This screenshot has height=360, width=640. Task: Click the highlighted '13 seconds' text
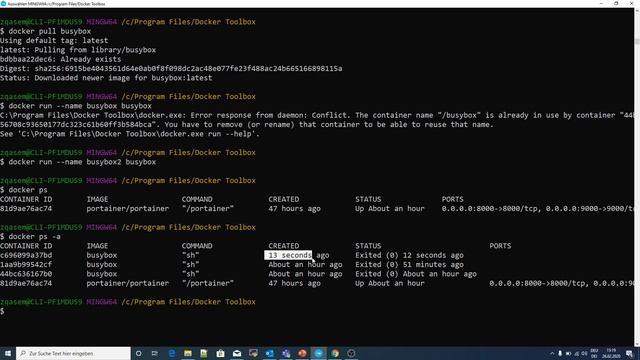tap(288, 255)
